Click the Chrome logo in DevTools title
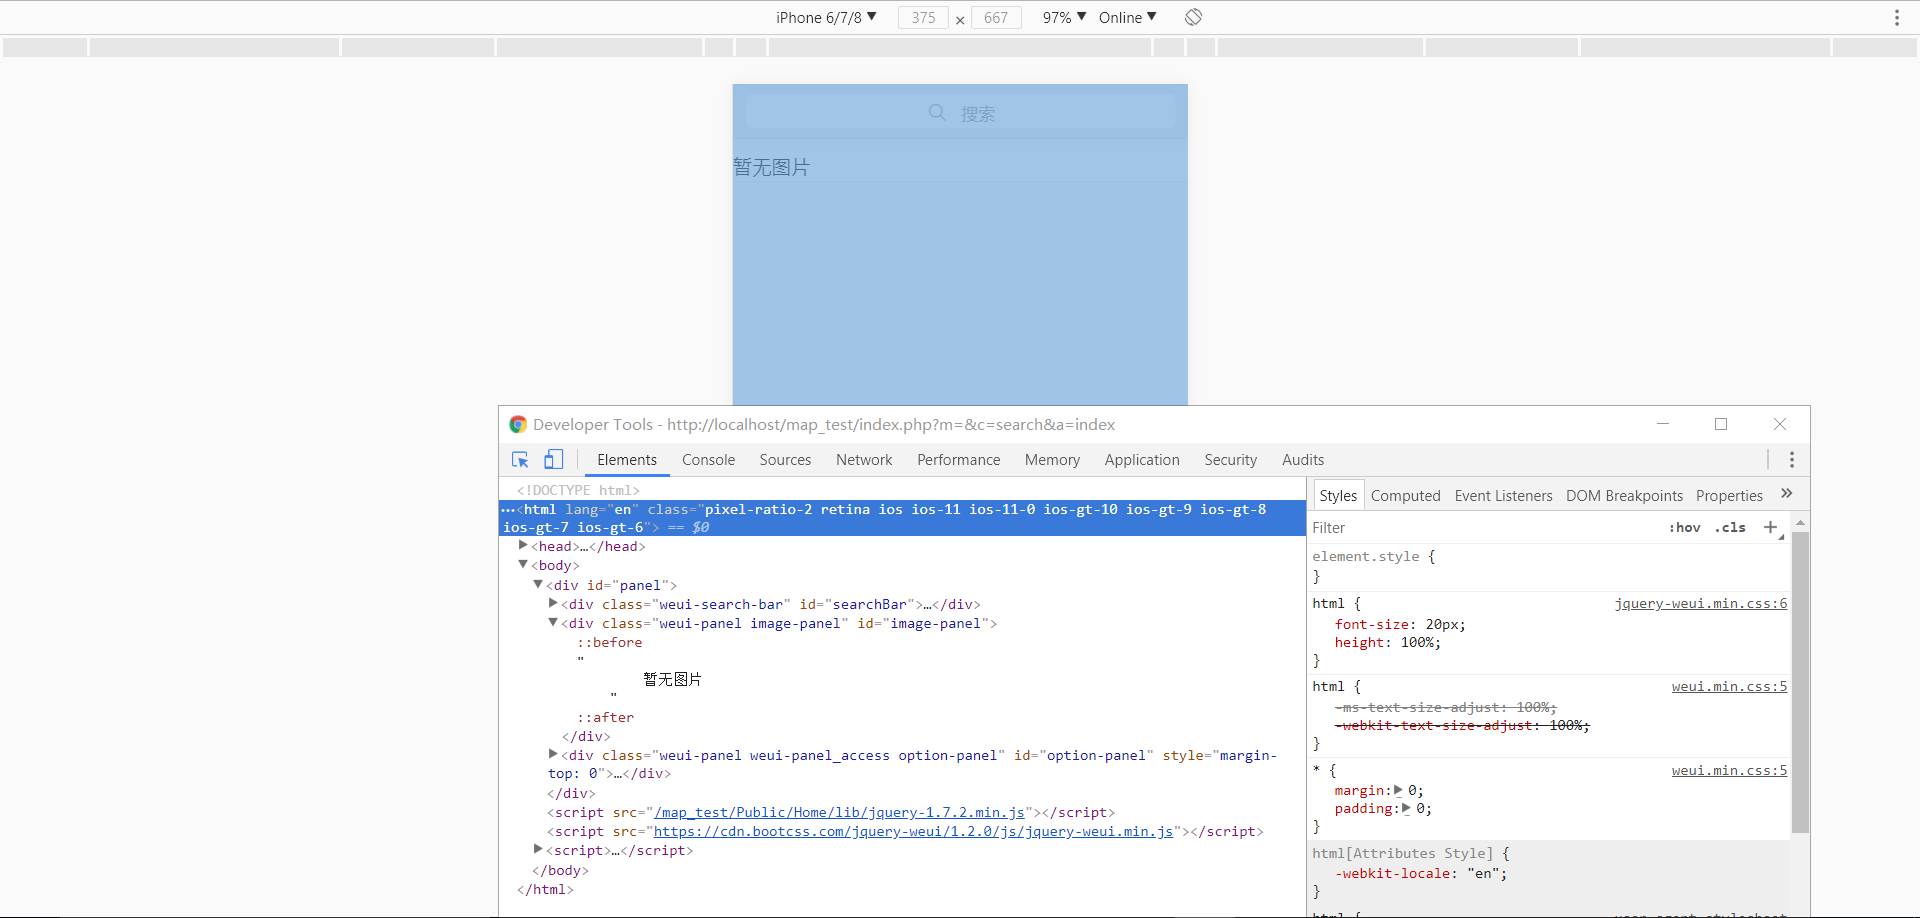 [x=518, y=424]
